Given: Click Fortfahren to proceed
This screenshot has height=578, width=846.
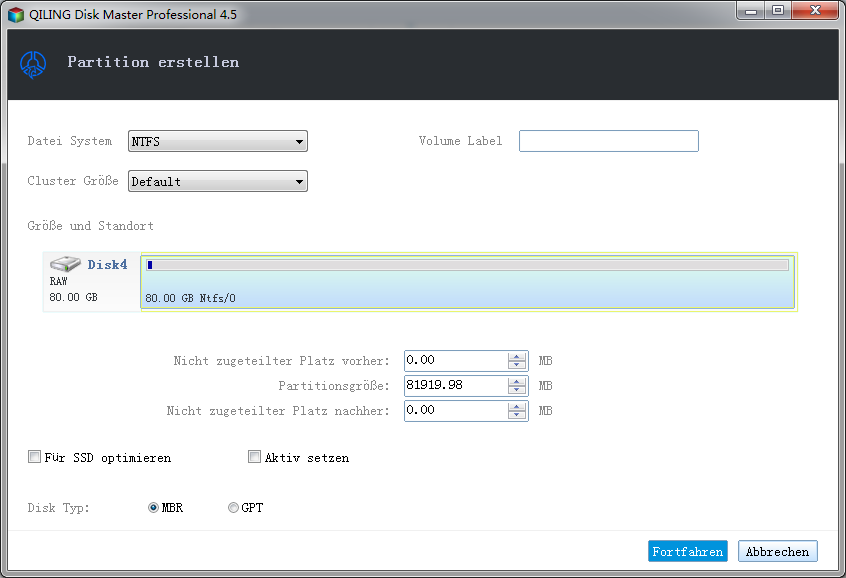Looking at the screenshot, I should click(688, 552).
